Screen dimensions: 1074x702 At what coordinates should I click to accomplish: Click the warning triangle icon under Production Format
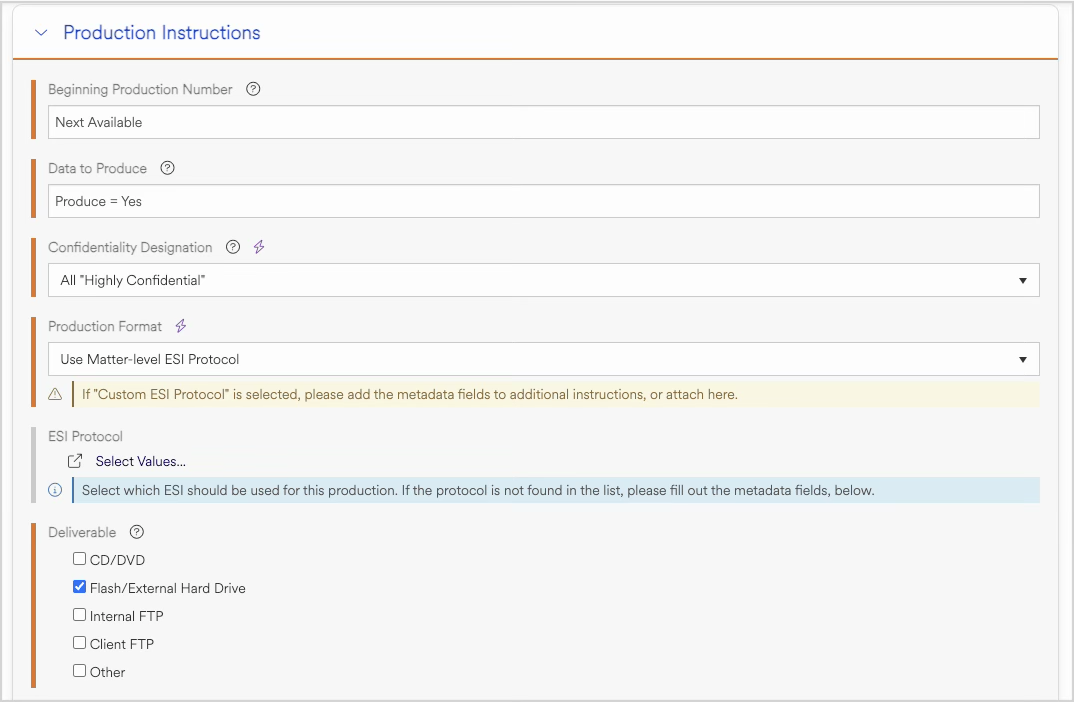tap(55, 394)
